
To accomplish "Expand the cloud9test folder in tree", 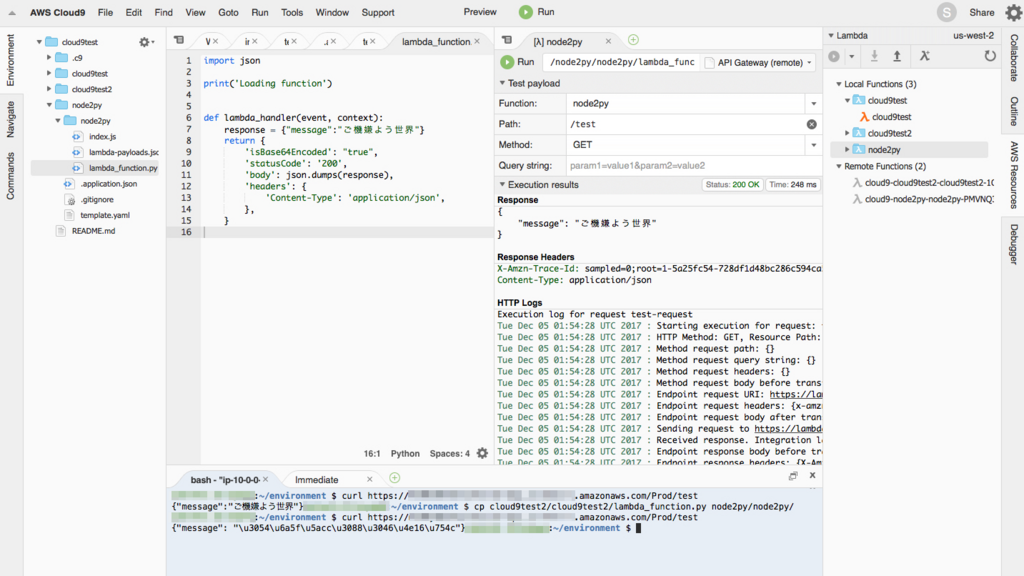I will coord(49,73).
